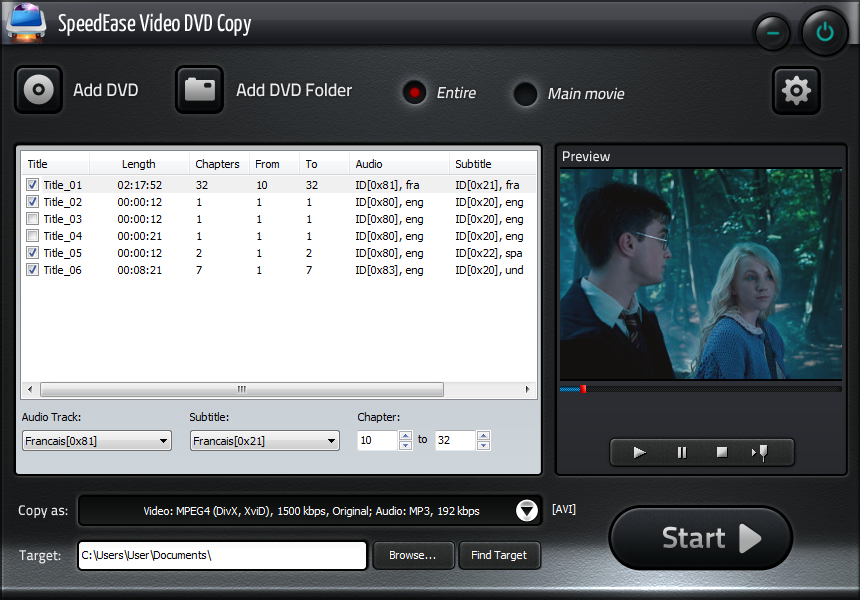Stop the preview playback

pos(722,452)
